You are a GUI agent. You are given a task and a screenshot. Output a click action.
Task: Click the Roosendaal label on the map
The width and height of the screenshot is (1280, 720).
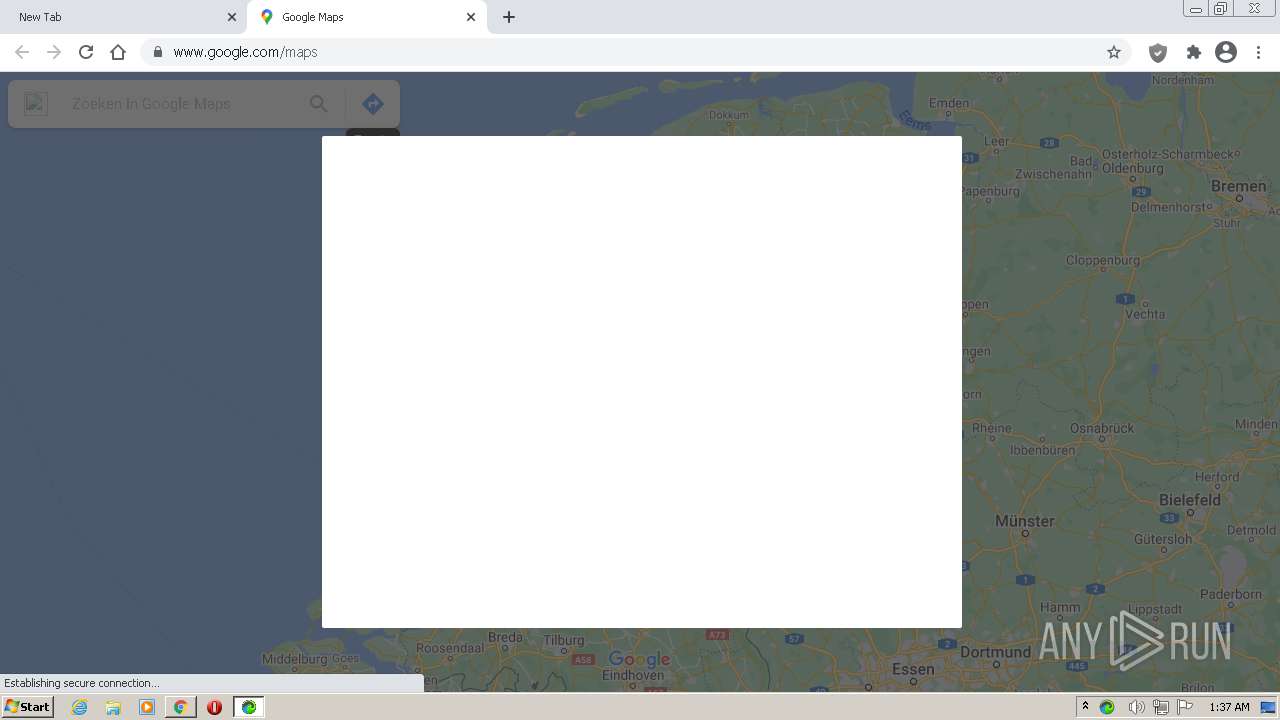pos(449,648)
